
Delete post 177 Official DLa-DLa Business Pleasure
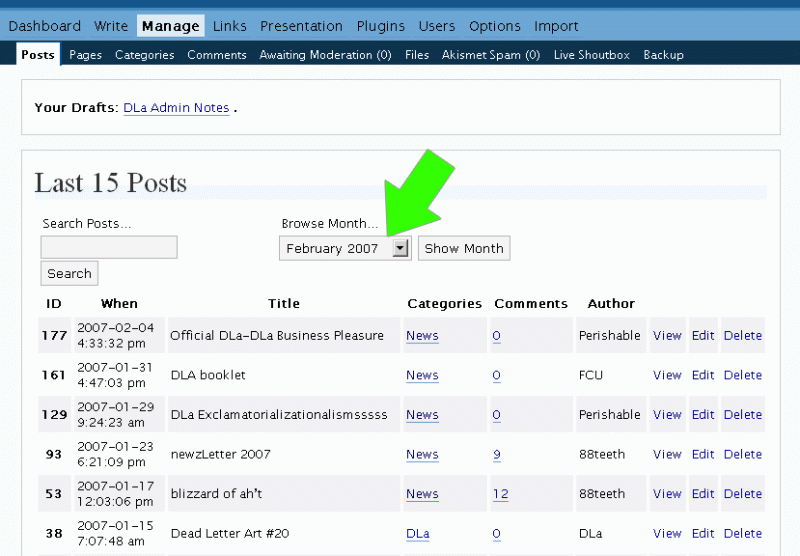[743, 335]
